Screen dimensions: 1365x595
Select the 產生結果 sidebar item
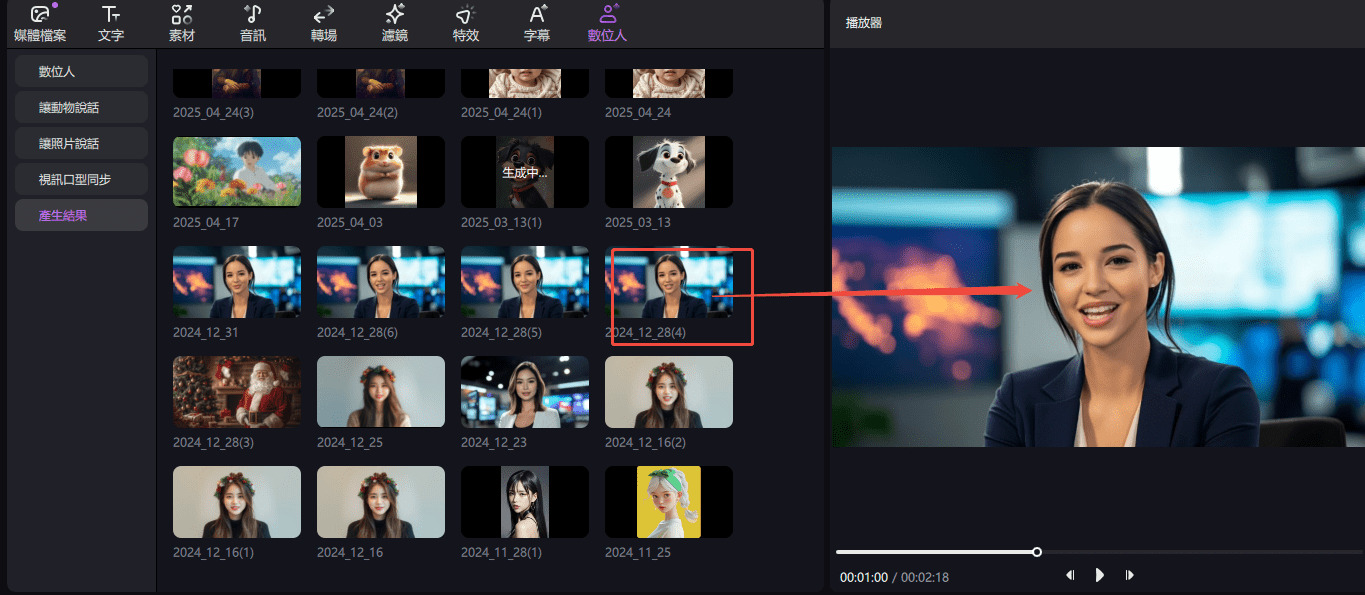pyautogui.click(x=81, y=215)
